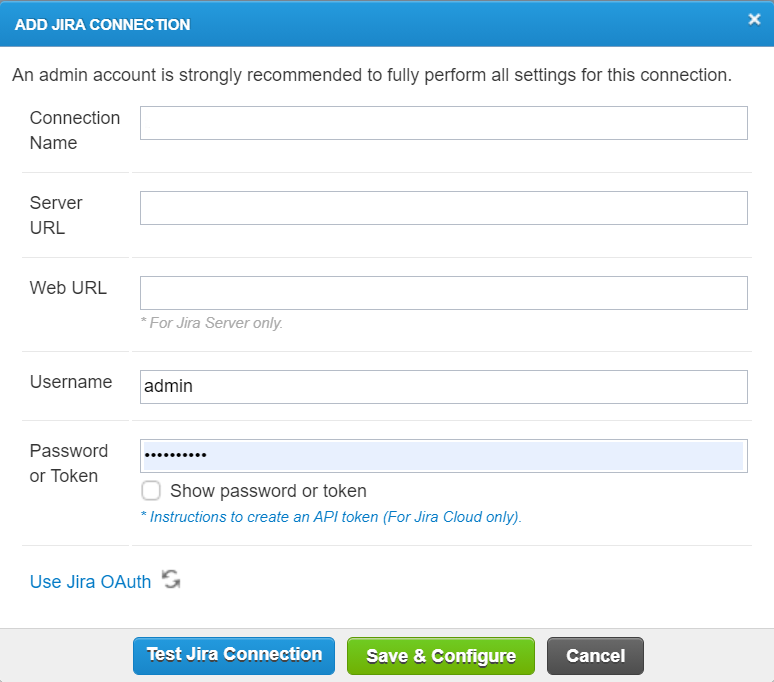Click the 'For Jira Server only' hint text

215,324
